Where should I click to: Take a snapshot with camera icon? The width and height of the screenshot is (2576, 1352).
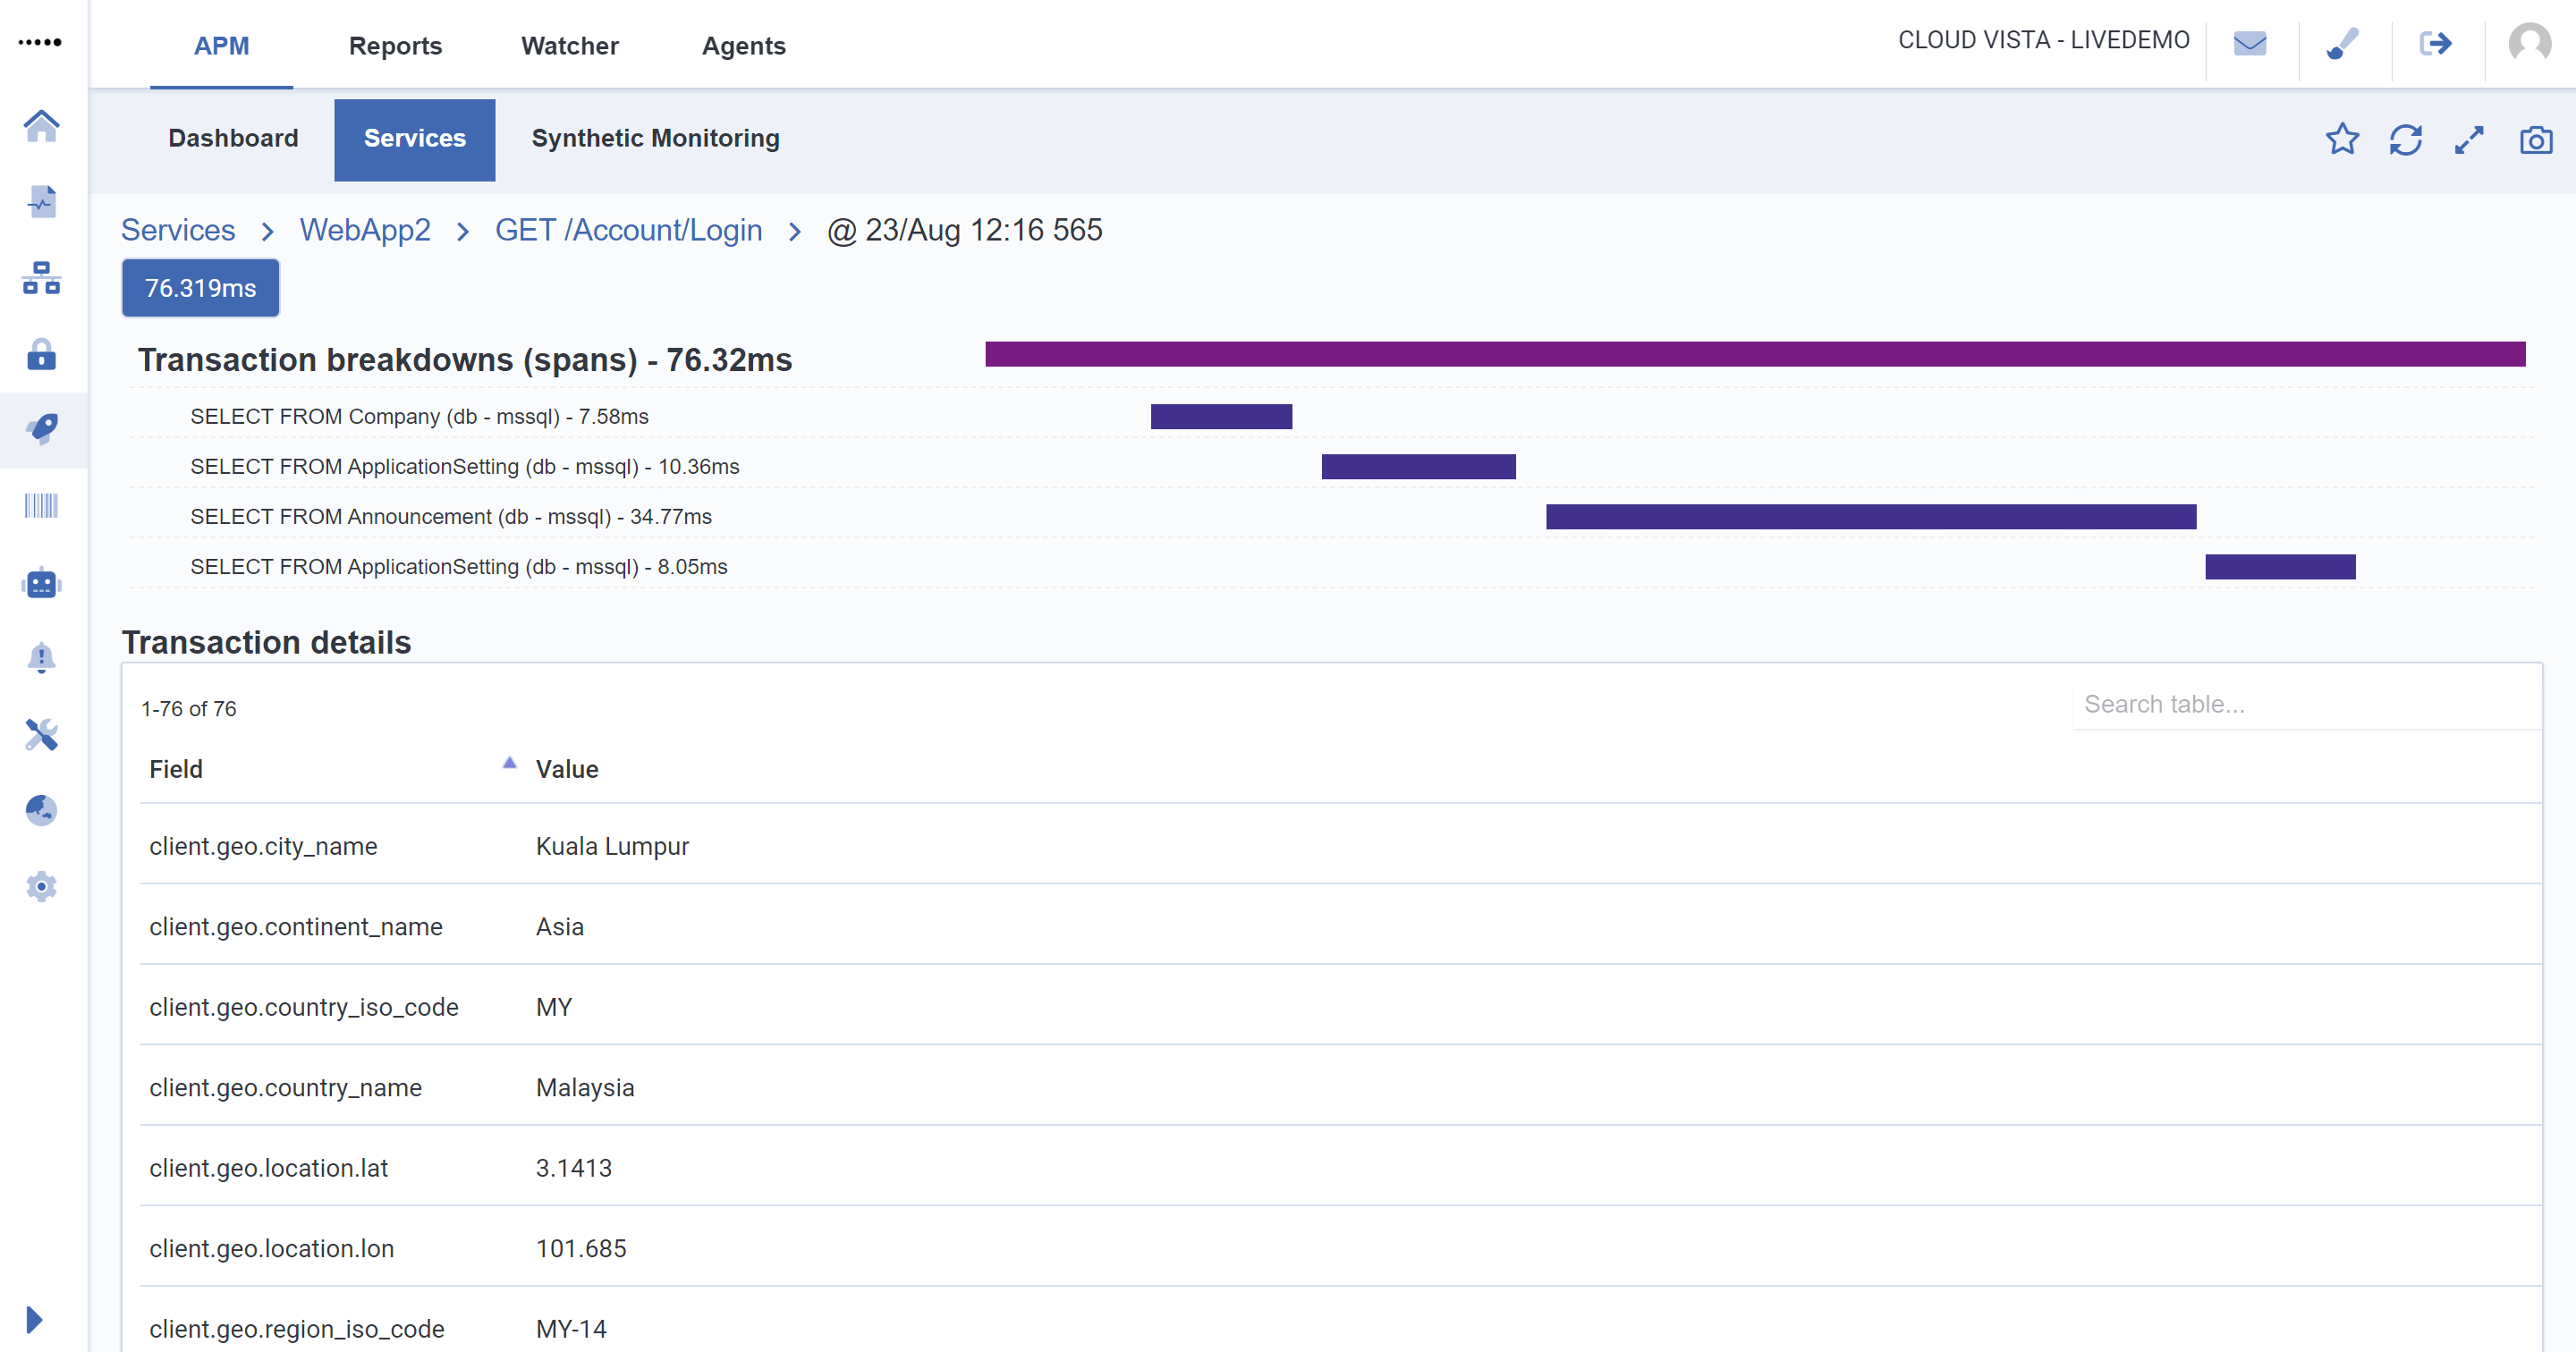click(x=2536, y=139)
